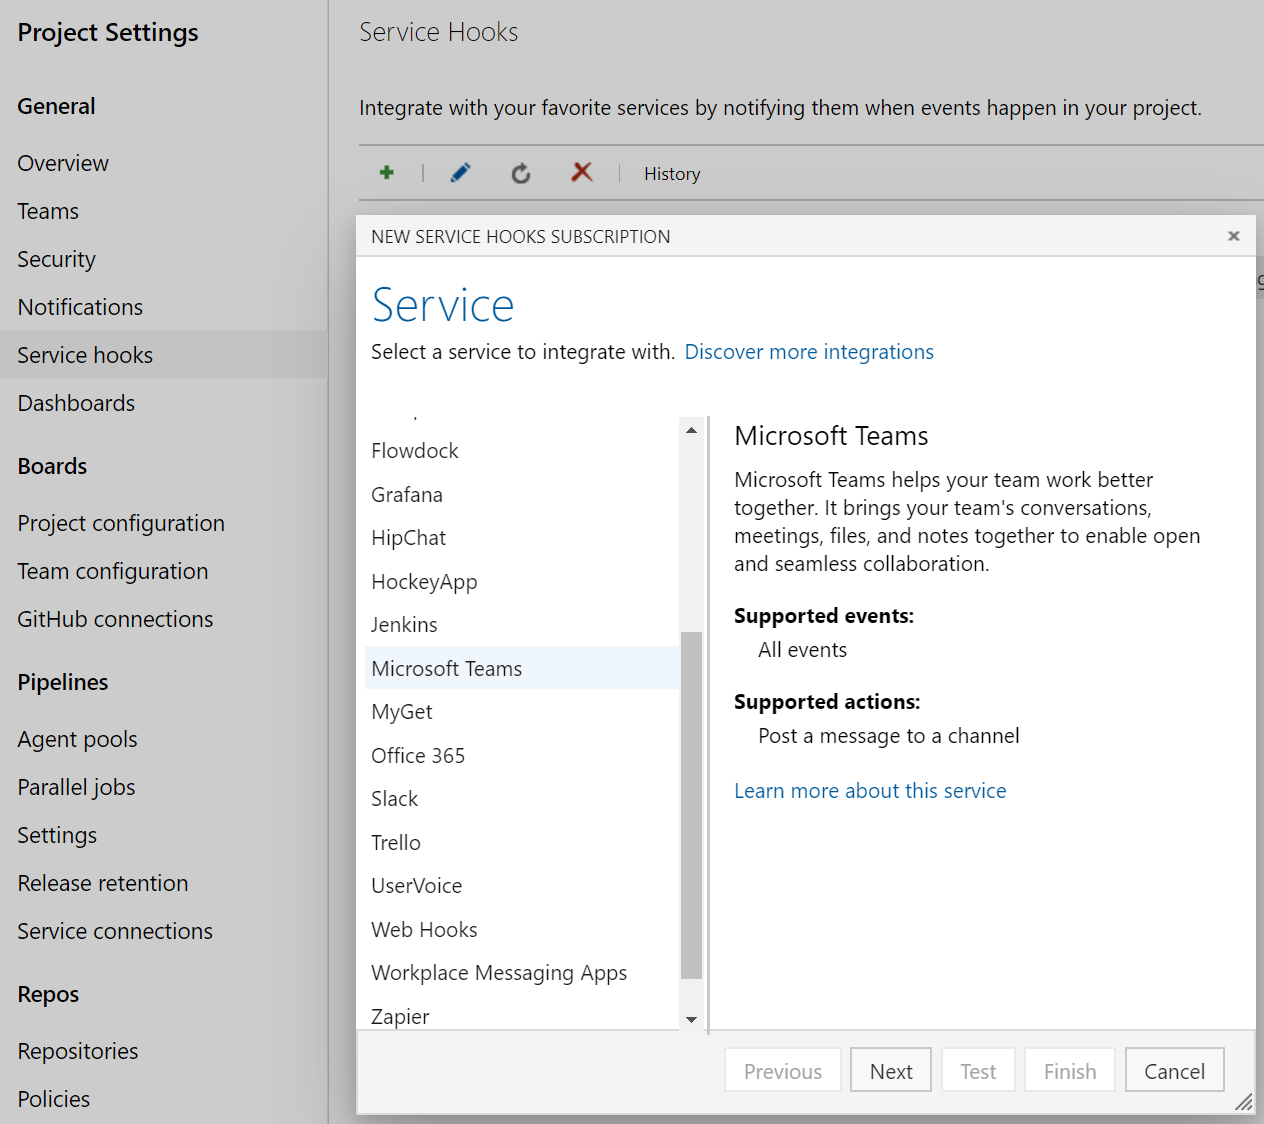The image size is (1264, 1124).
Task: Refresh the service hooks list
Action: 520,172
